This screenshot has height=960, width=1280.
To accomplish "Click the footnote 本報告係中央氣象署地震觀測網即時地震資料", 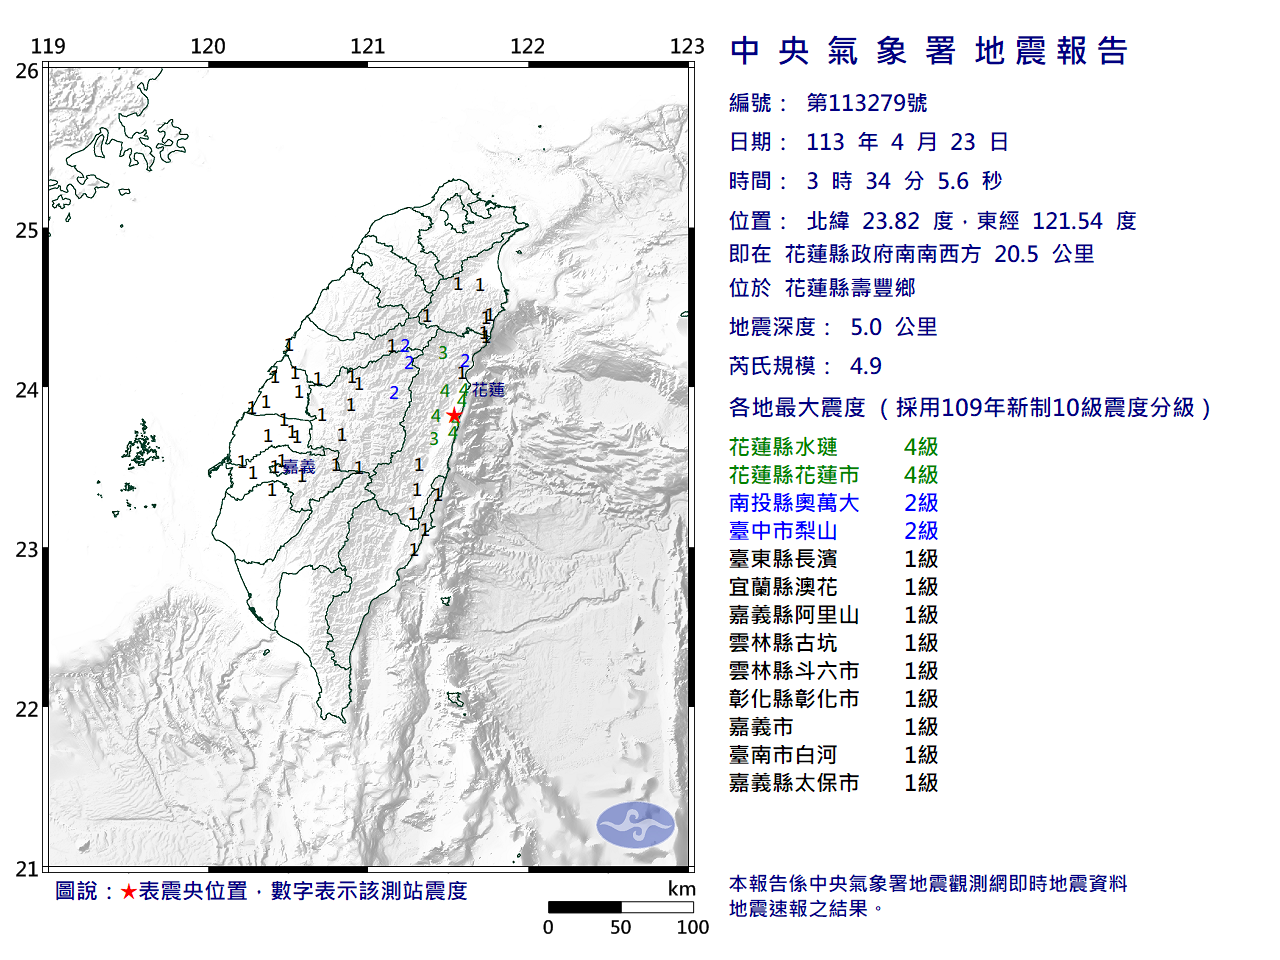I will 928,884.
